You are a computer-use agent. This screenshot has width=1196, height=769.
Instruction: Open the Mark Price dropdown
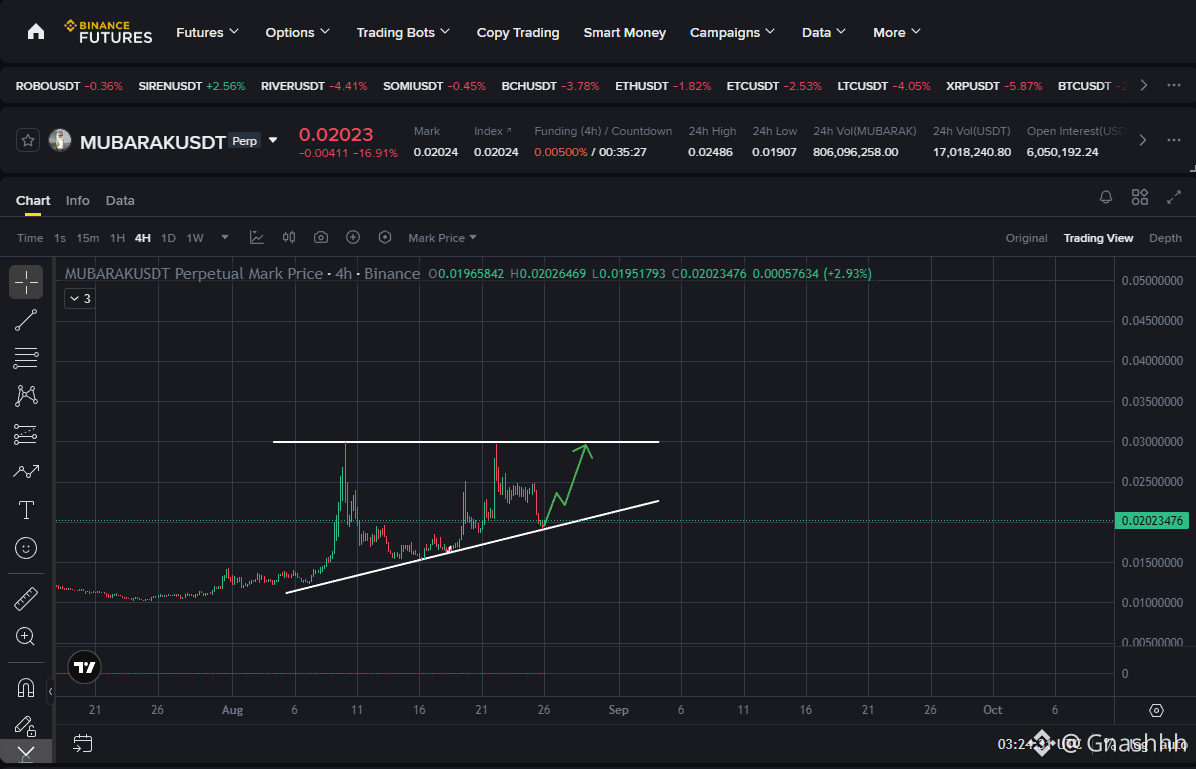tap(442, 238)
